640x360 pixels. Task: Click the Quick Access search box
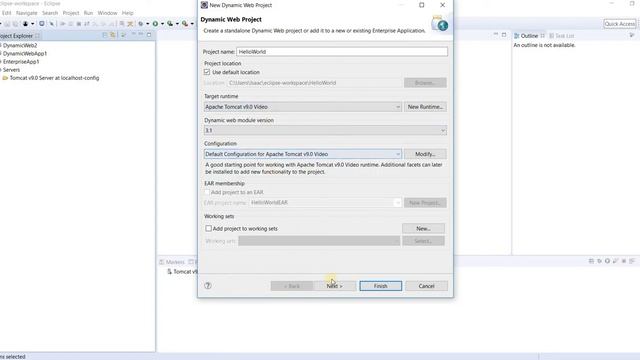(x=620, y=24)
